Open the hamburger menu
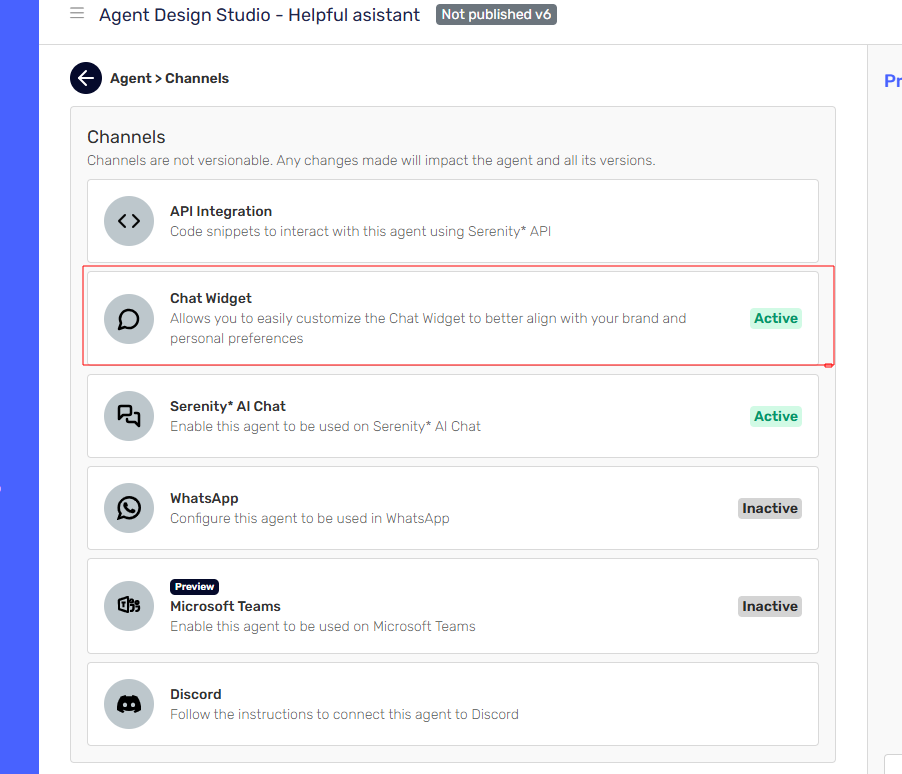 76,14
